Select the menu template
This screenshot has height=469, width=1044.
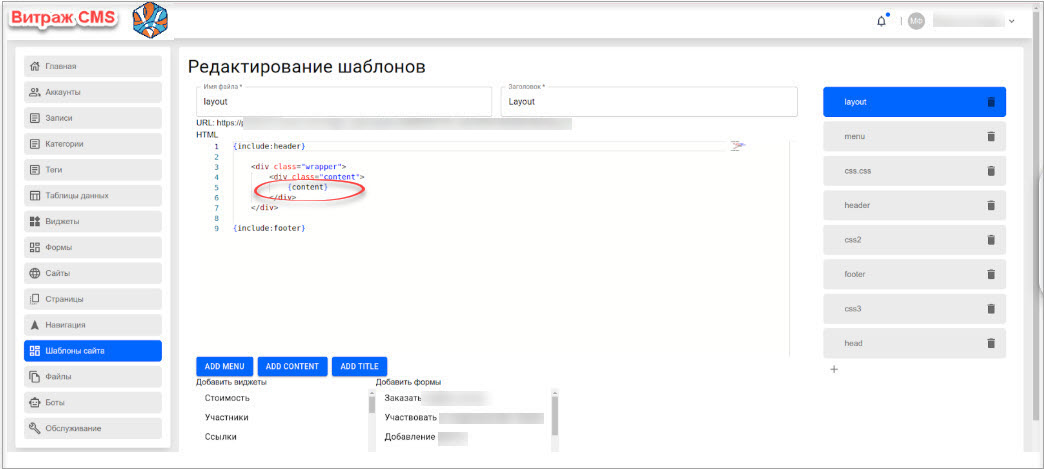point(914,136)
